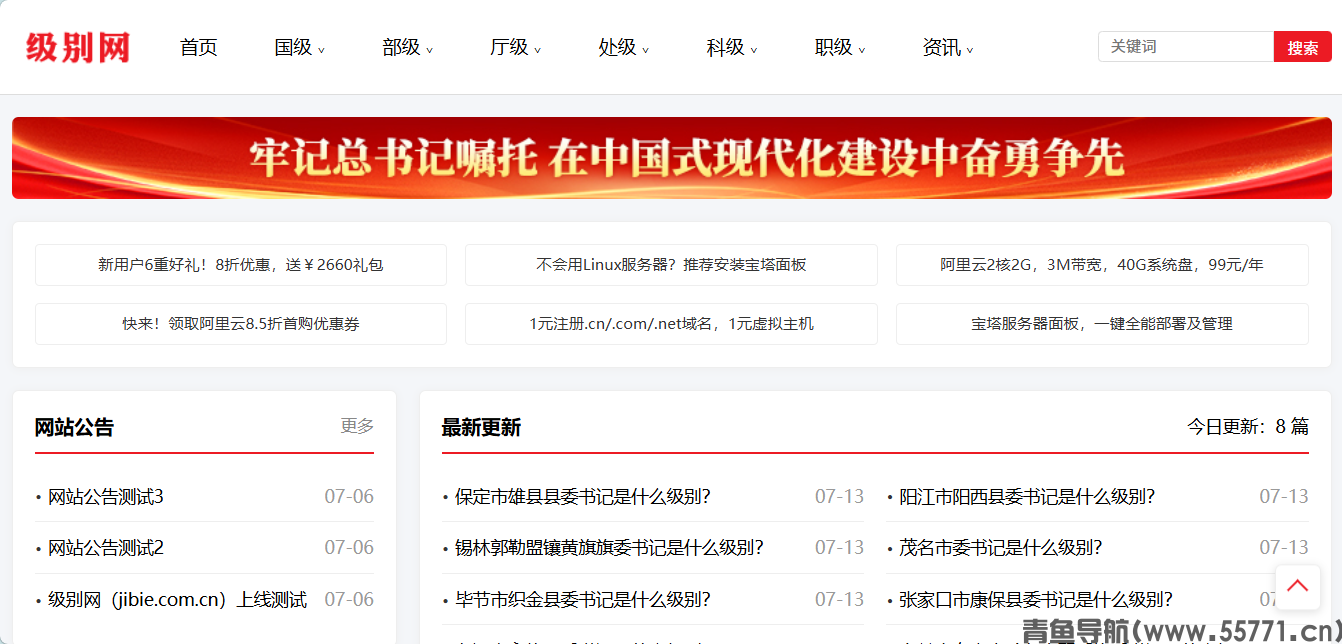Expand the chevron beside 处级
This screenshot has width=1342, height=644.
tap(645, 50)
